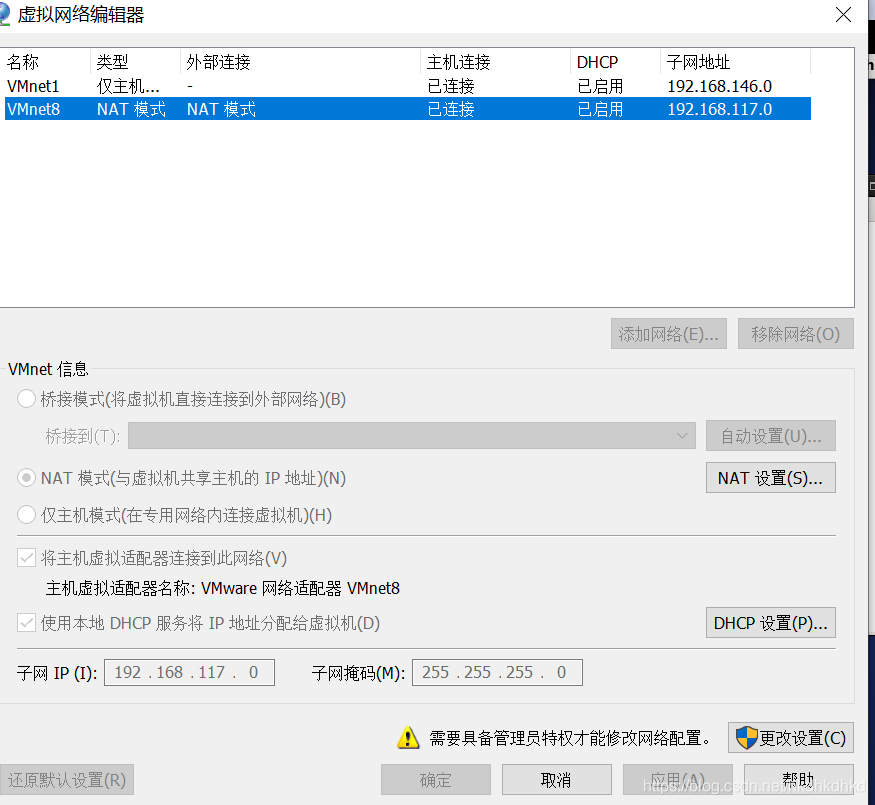Image resolution: width=875 pixels, height=805 pixels.
Task: Click 还原默认设置(R) button
Action: 67,779
